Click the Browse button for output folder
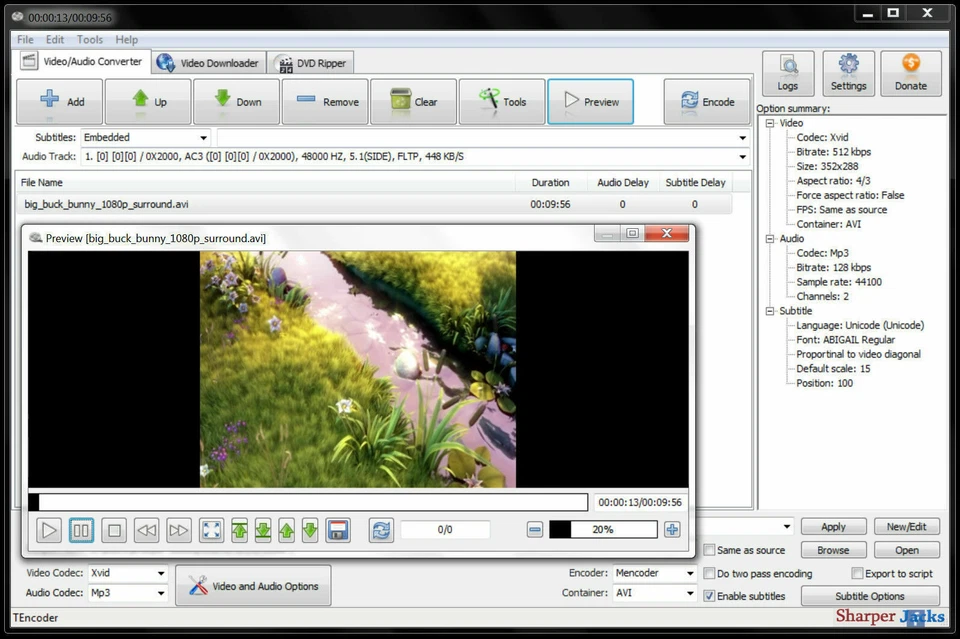Screen dimensions: 960x639 point(834,550)
